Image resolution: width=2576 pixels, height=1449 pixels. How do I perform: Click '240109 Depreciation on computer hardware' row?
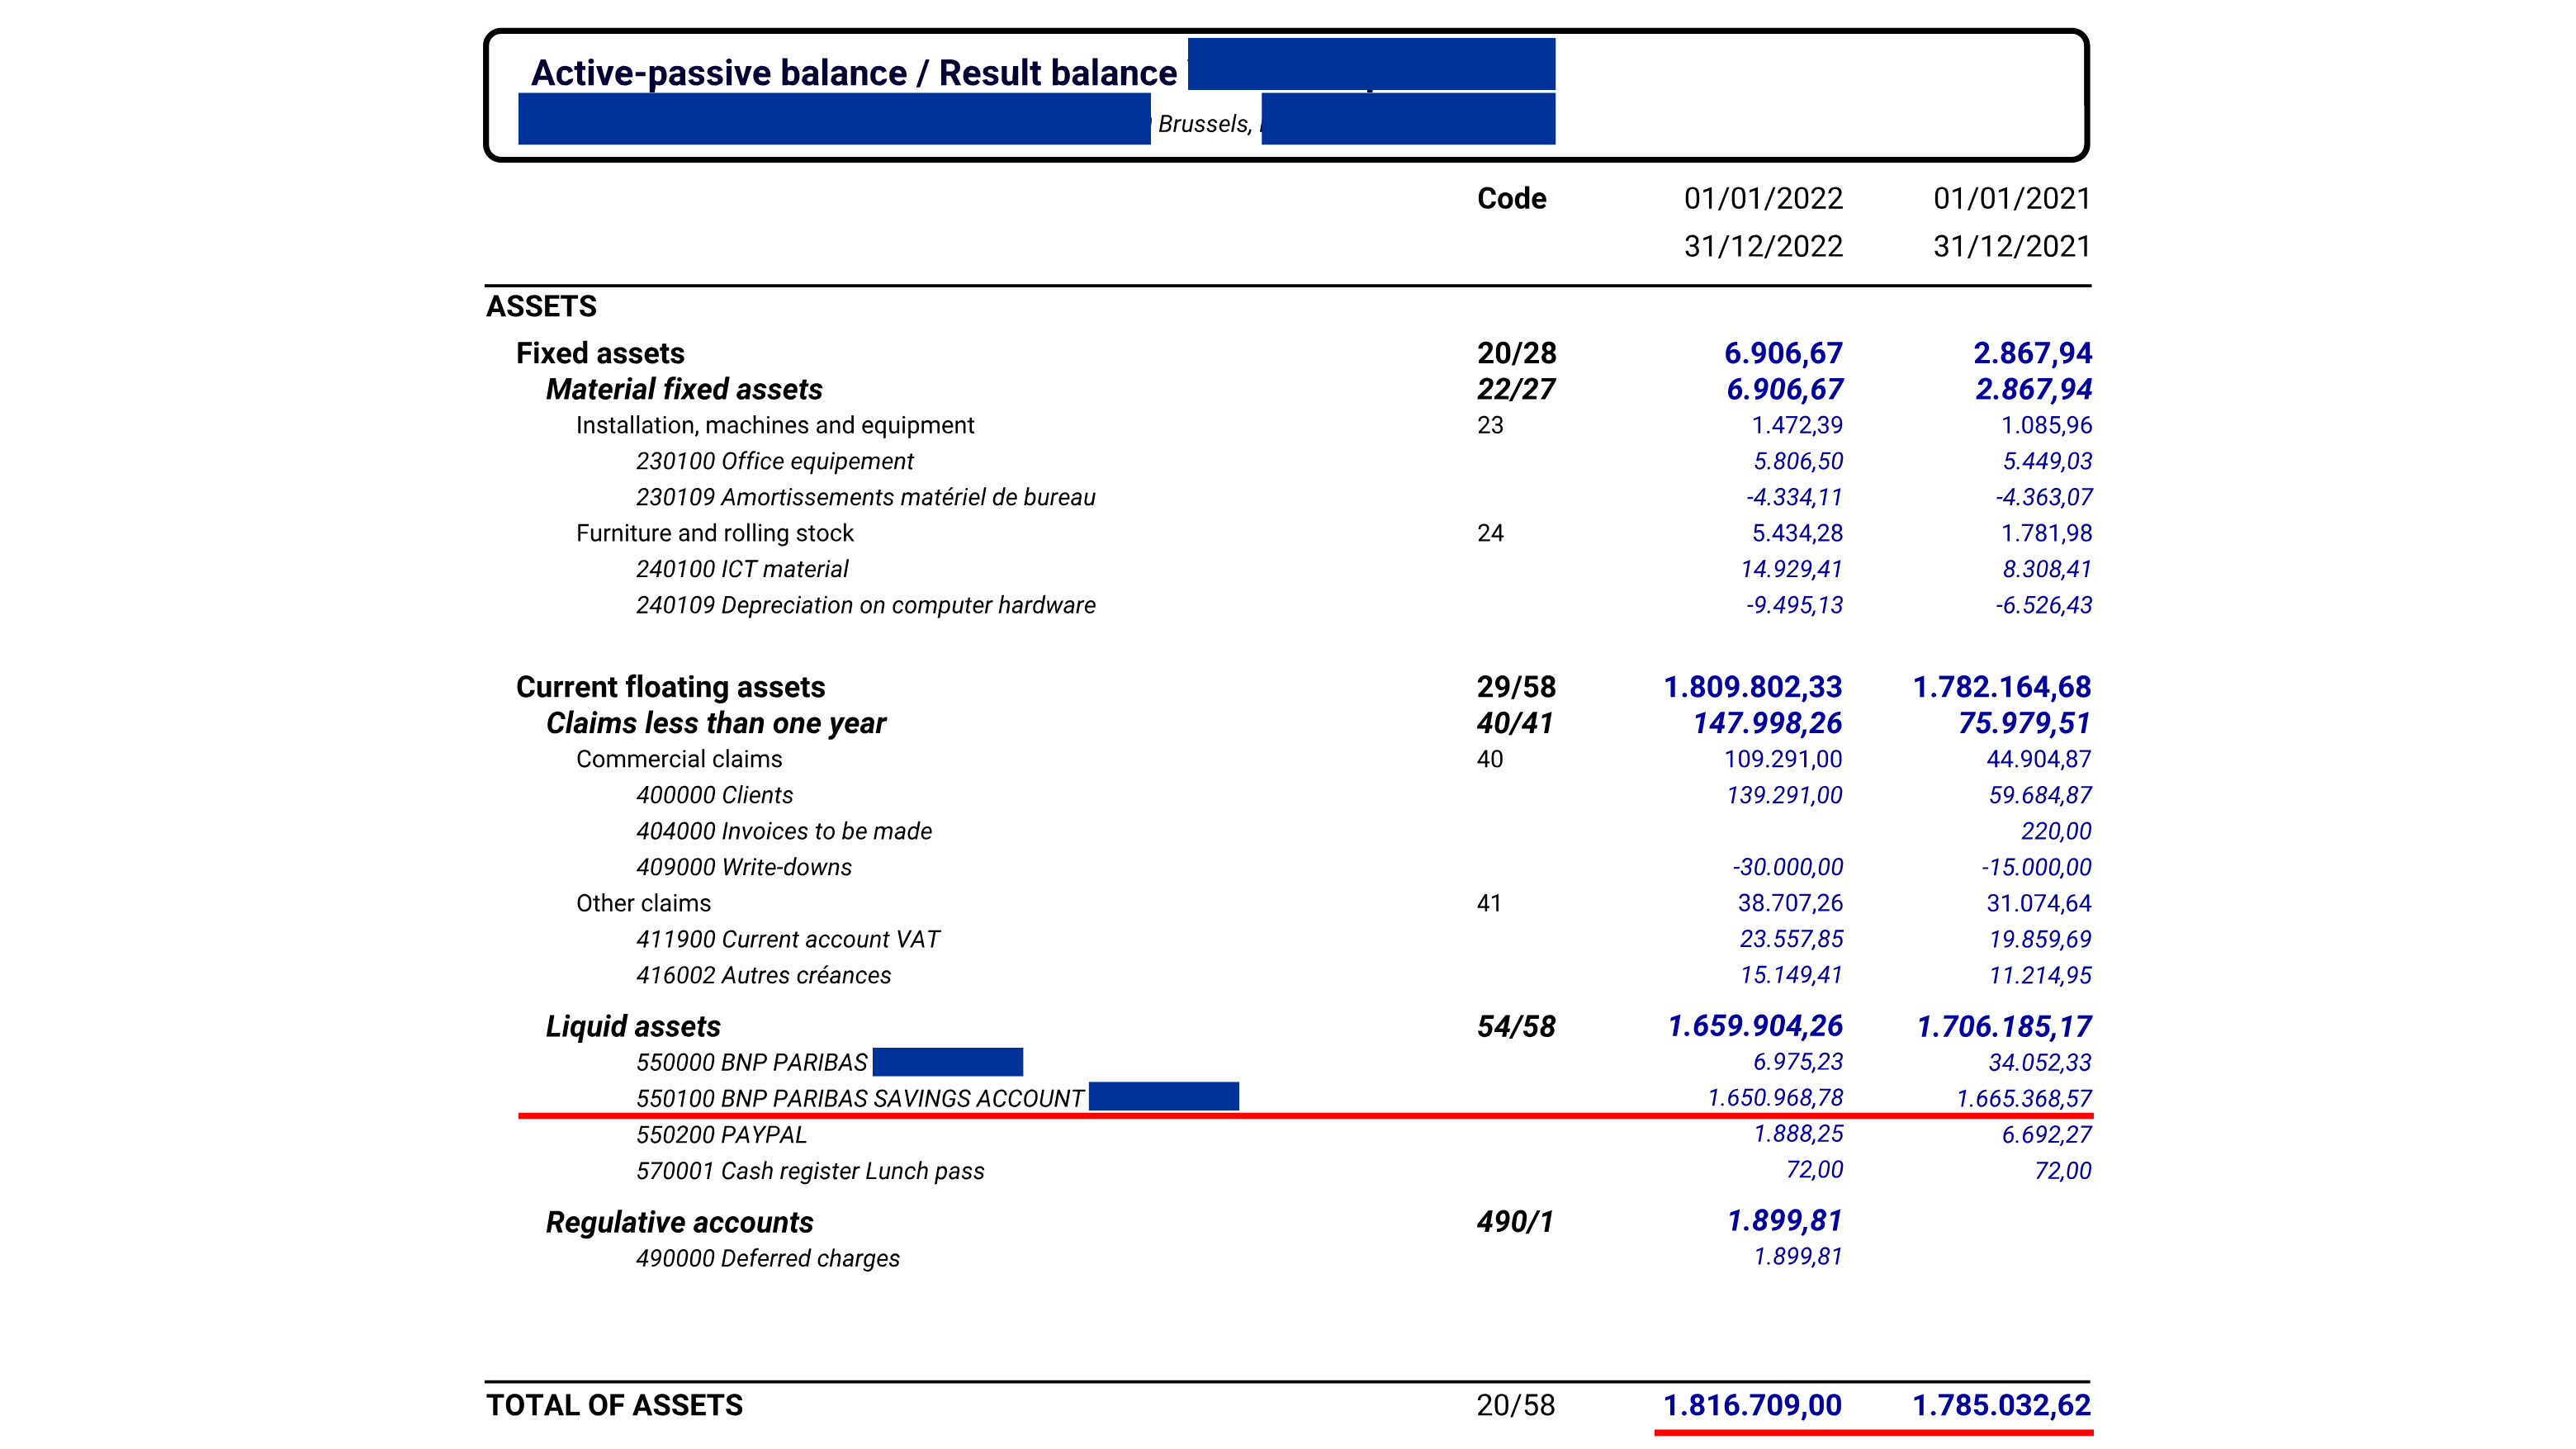866,605
